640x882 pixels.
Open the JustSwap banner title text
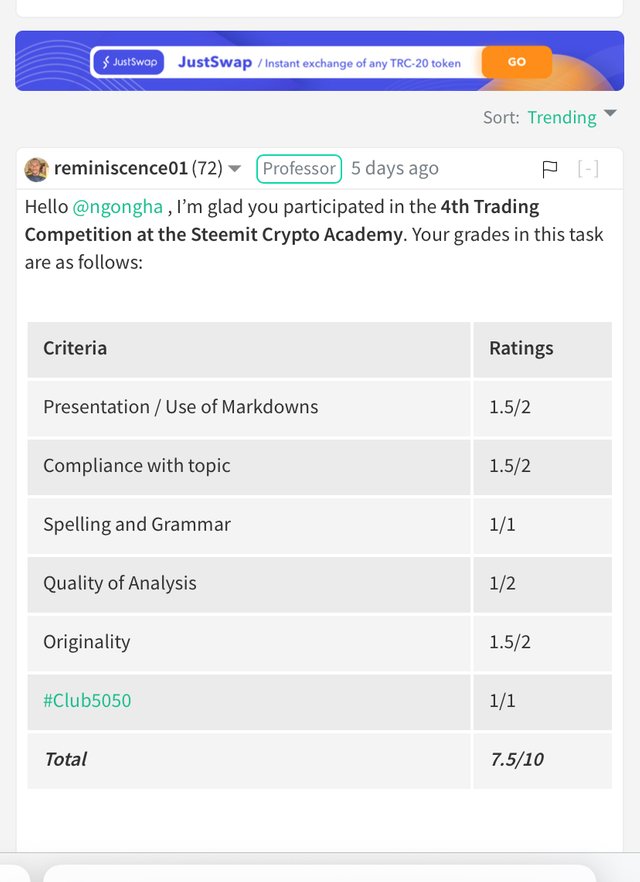[x=215, y=62]
